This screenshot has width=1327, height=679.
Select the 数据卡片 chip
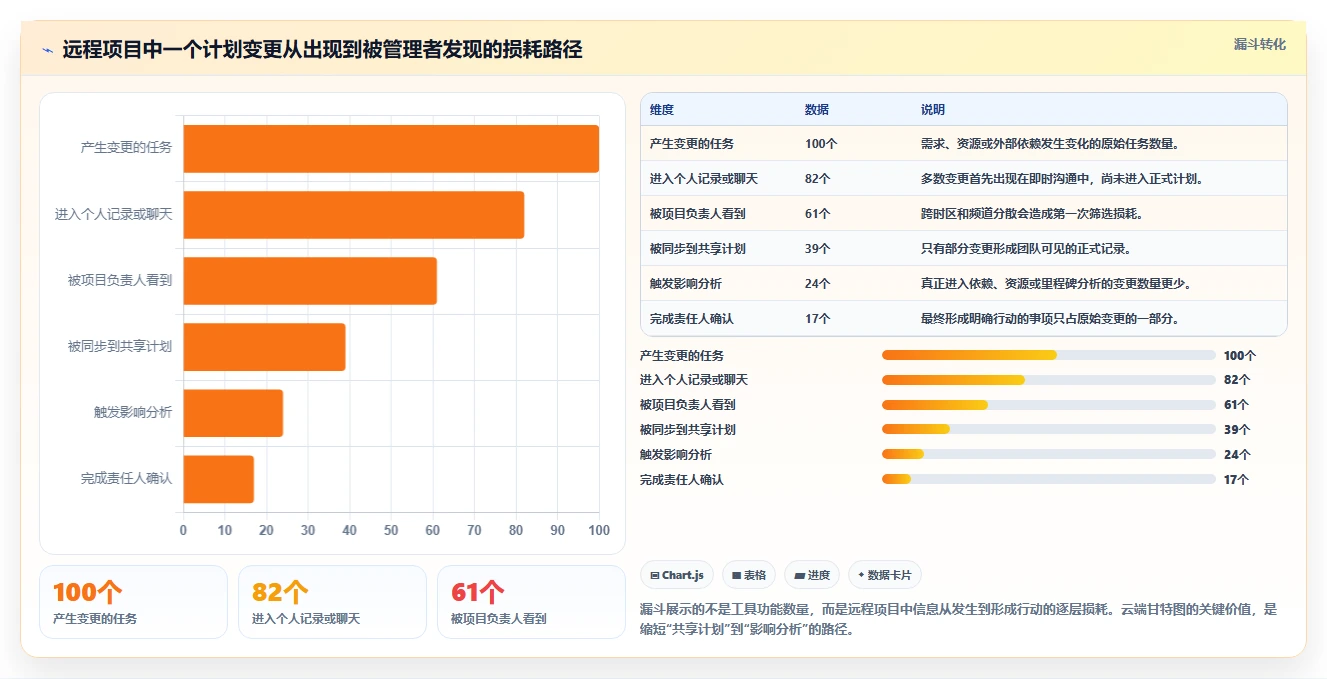click(885, 575)
